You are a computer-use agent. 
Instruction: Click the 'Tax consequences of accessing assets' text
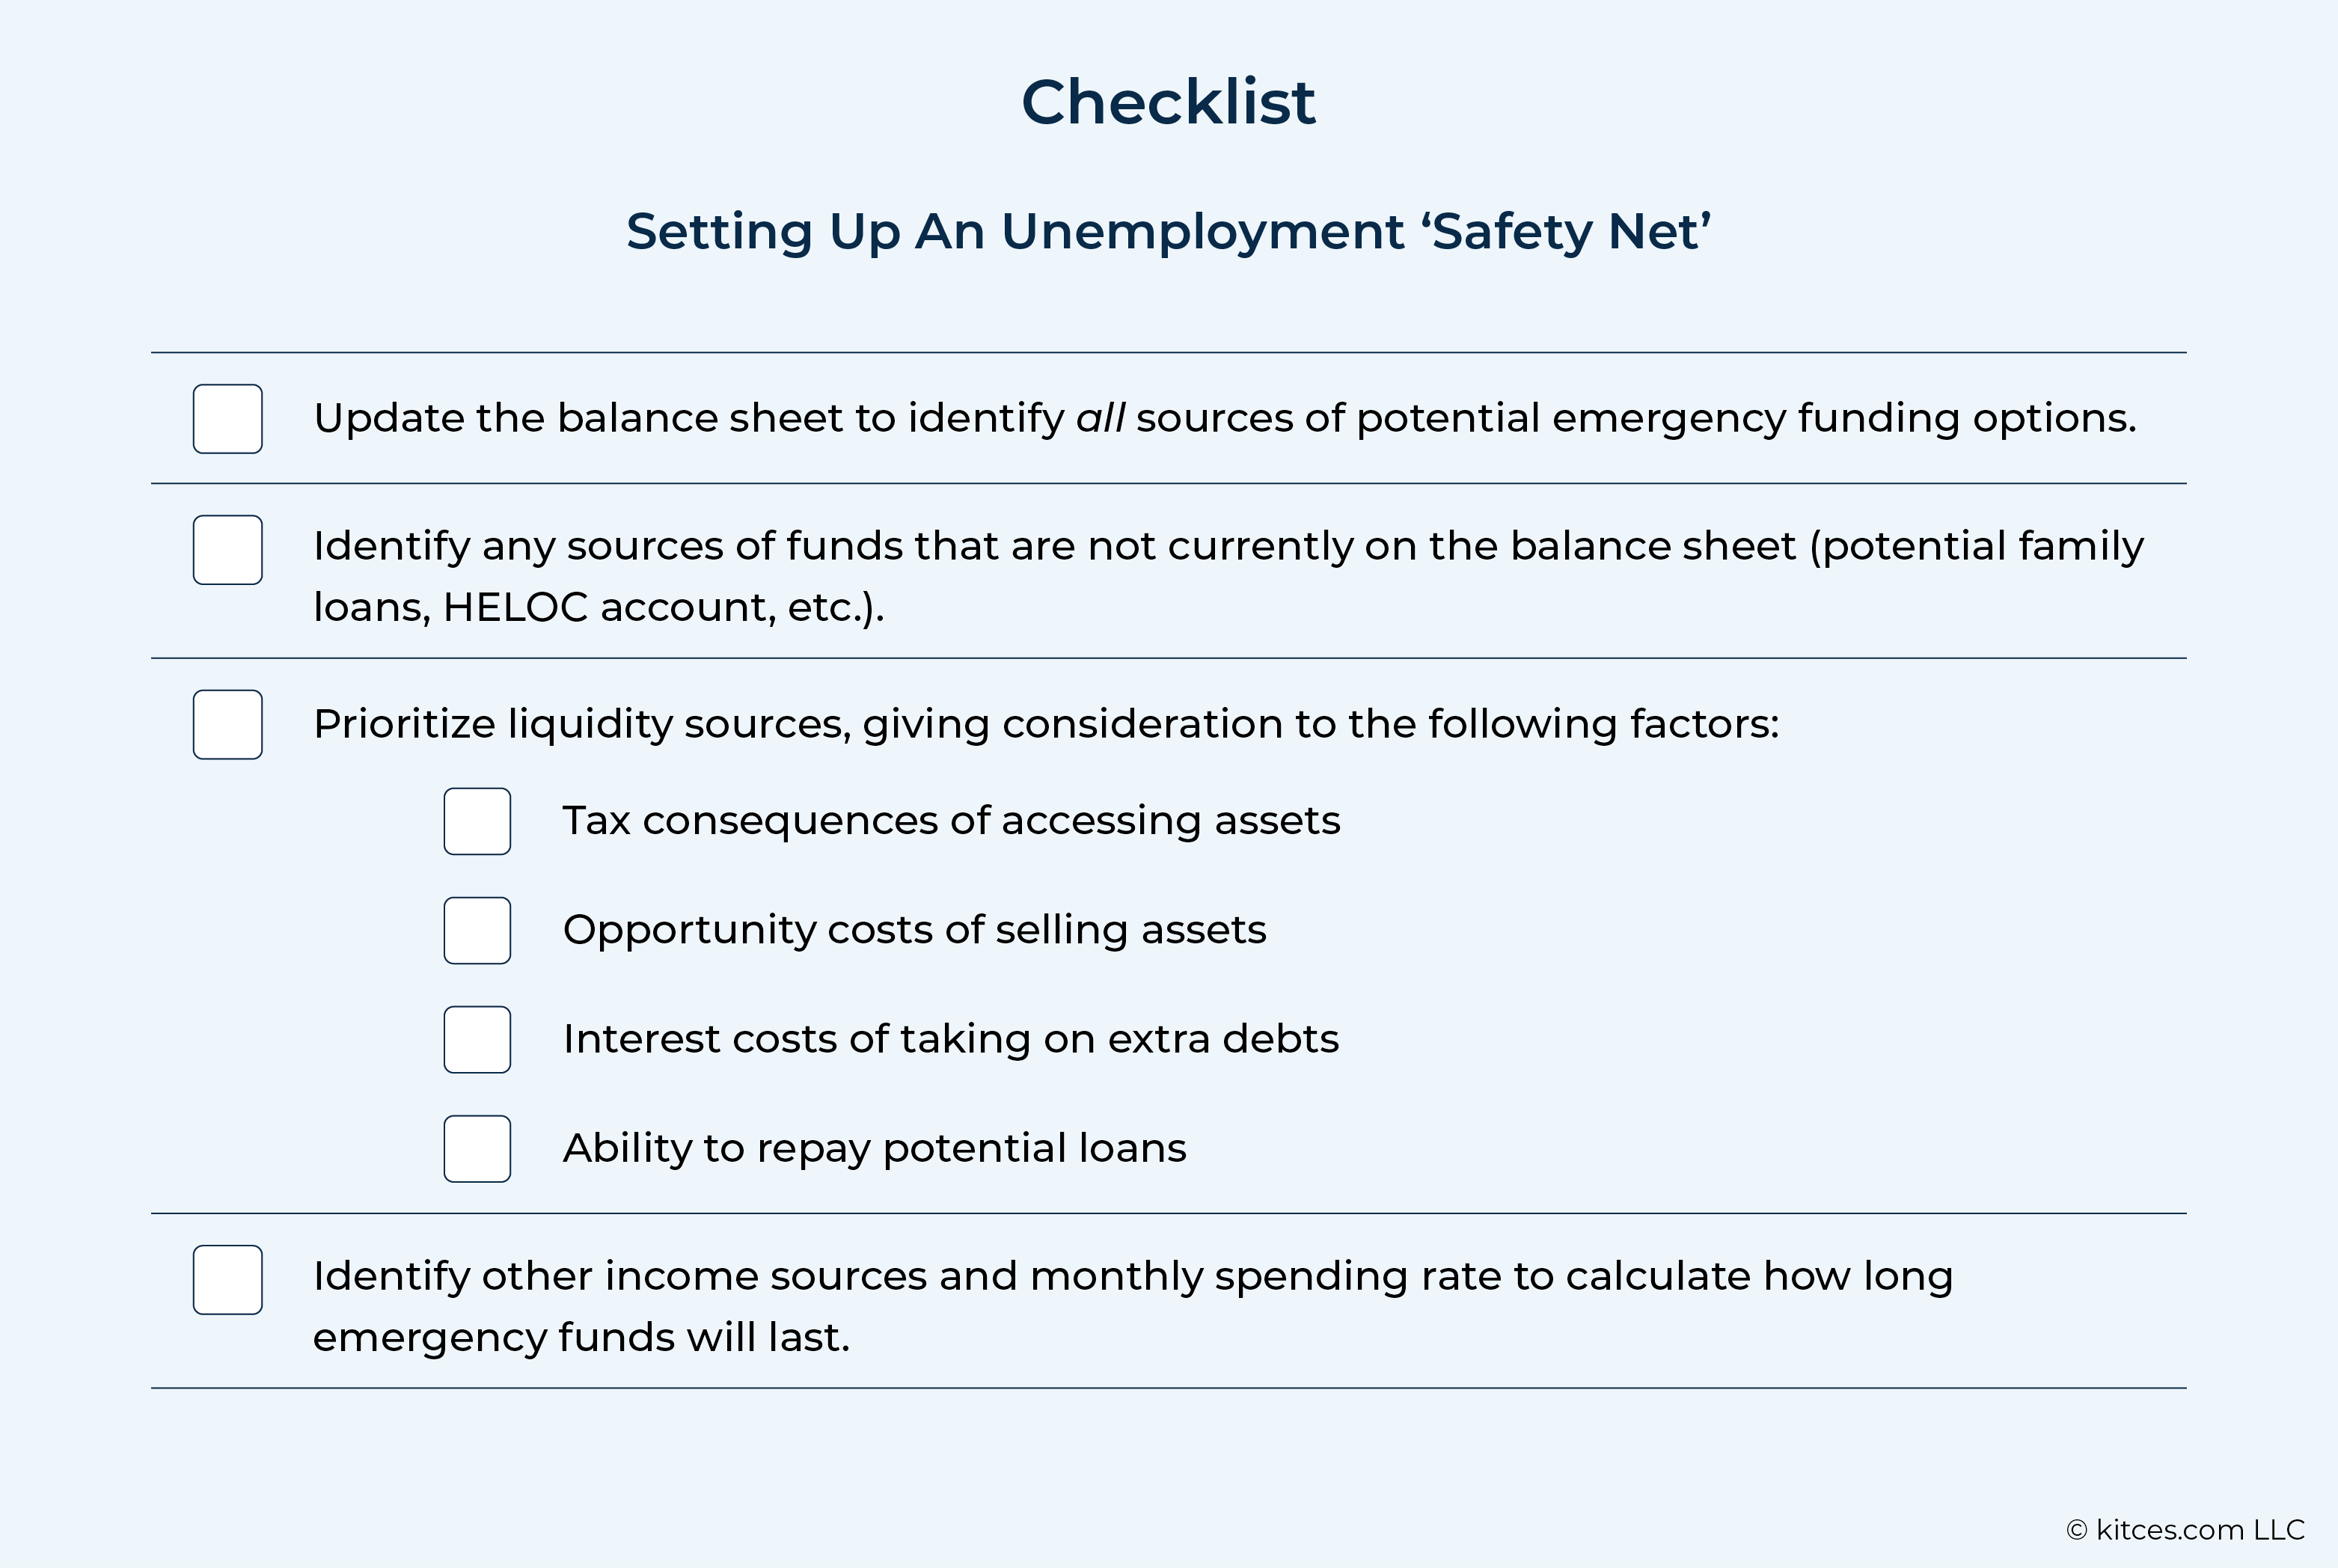pos(951,821)
